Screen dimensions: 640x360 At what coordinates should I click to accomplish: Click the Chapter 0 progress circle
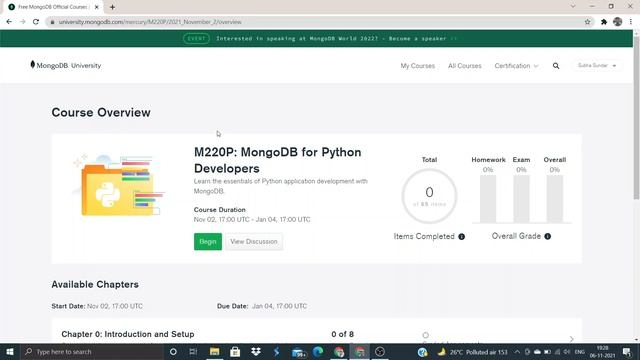[x=426, y=335]
